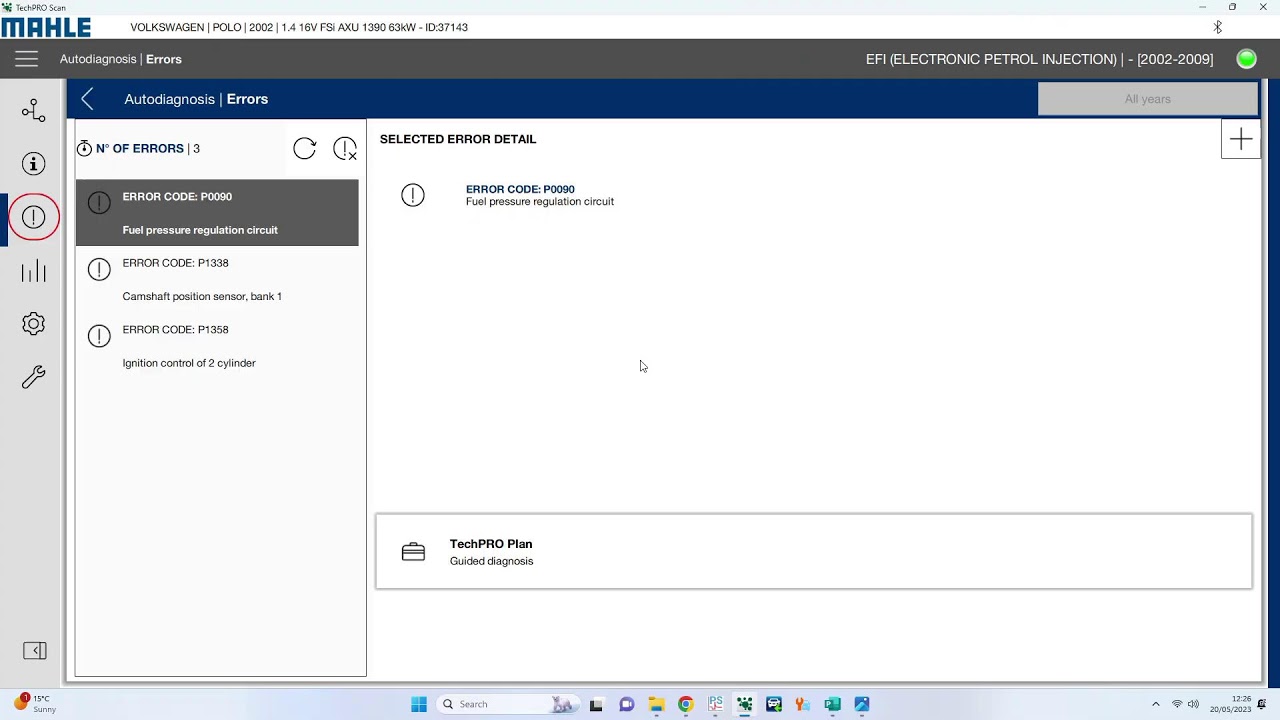This screenshot has width=1280, height=720.
Task: Open the TechPRO Scan taskbar icon
Action: (x=744, y=704)
